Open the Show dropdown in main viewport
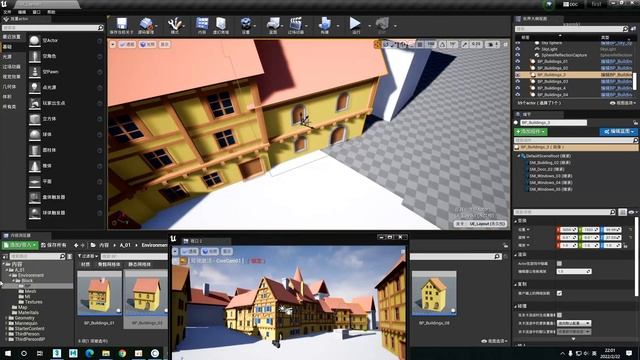The image size is (640, 360). pyautogui.click(x=164, y=44)
